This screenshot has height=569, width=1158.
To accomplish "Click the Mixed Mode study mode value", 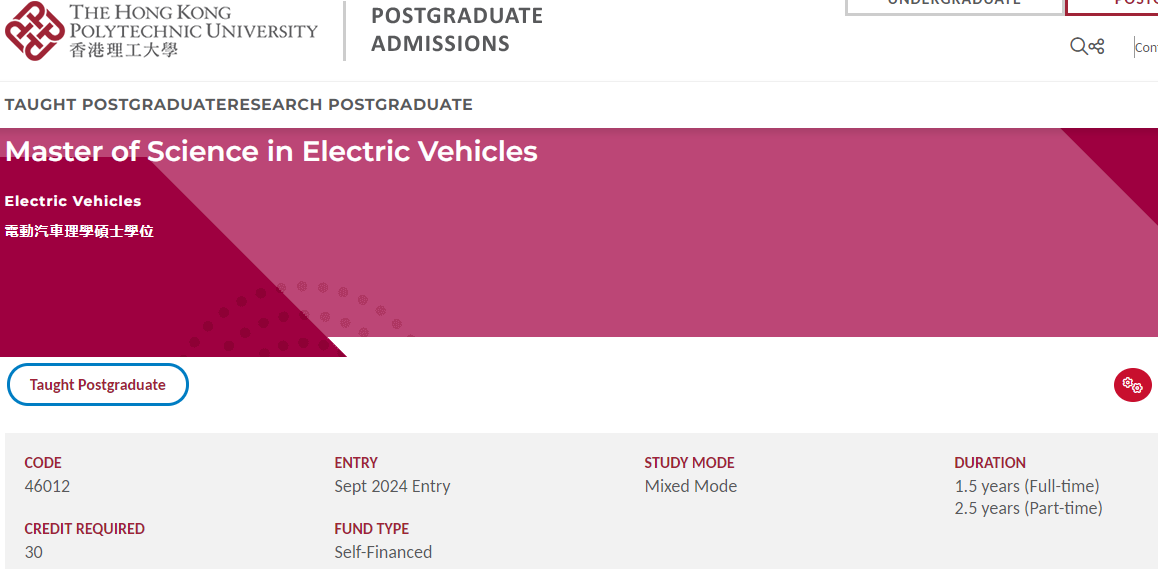I will pos(691,486).
